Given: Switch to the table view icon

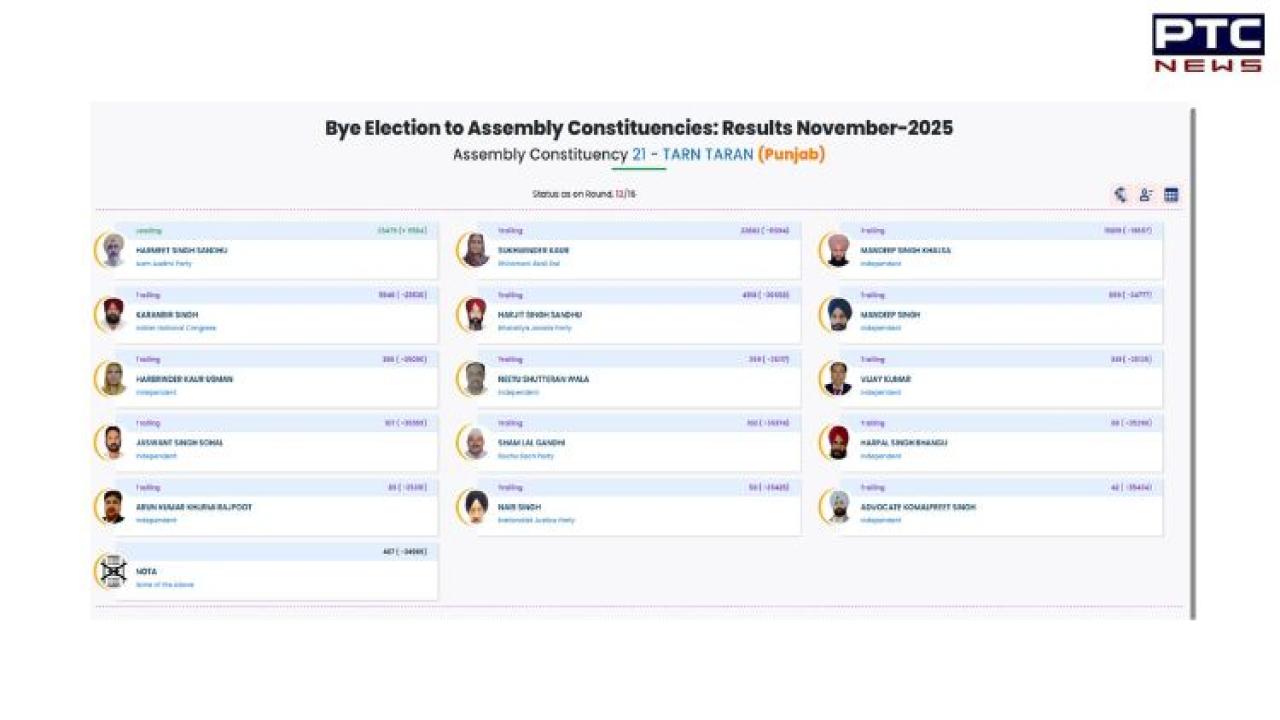Looking at the screenshot, I should click(x=1171, y=195).
